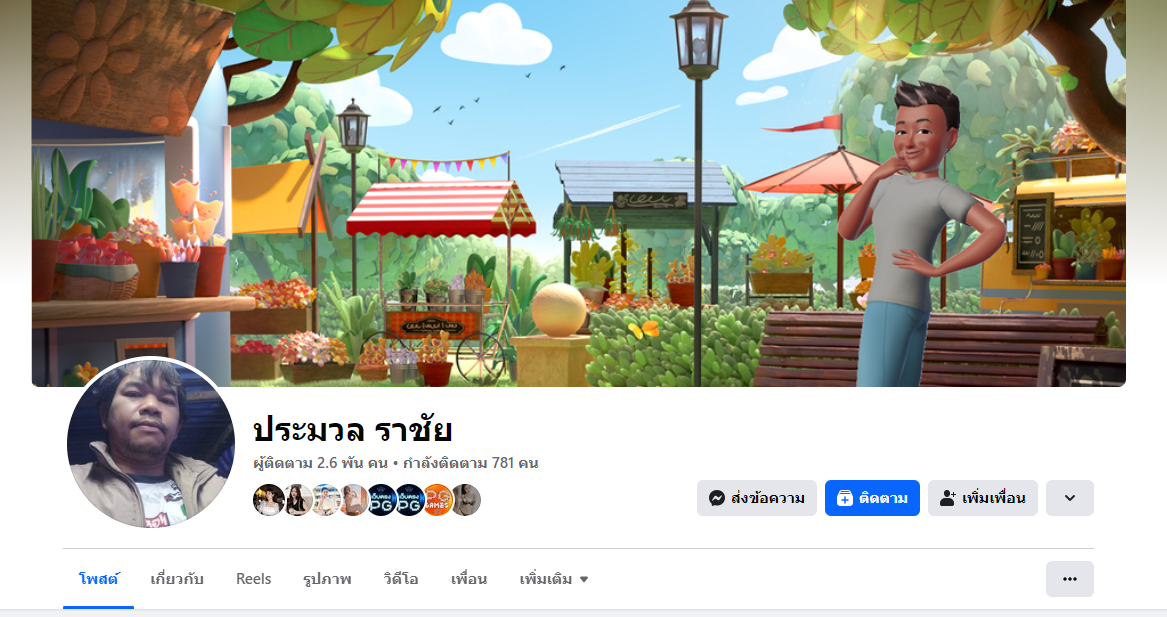Open the เพื่อน friends tab
The width and height of the screenshot is (1167, 617).
pyautogui.click(x=469, y=579)
